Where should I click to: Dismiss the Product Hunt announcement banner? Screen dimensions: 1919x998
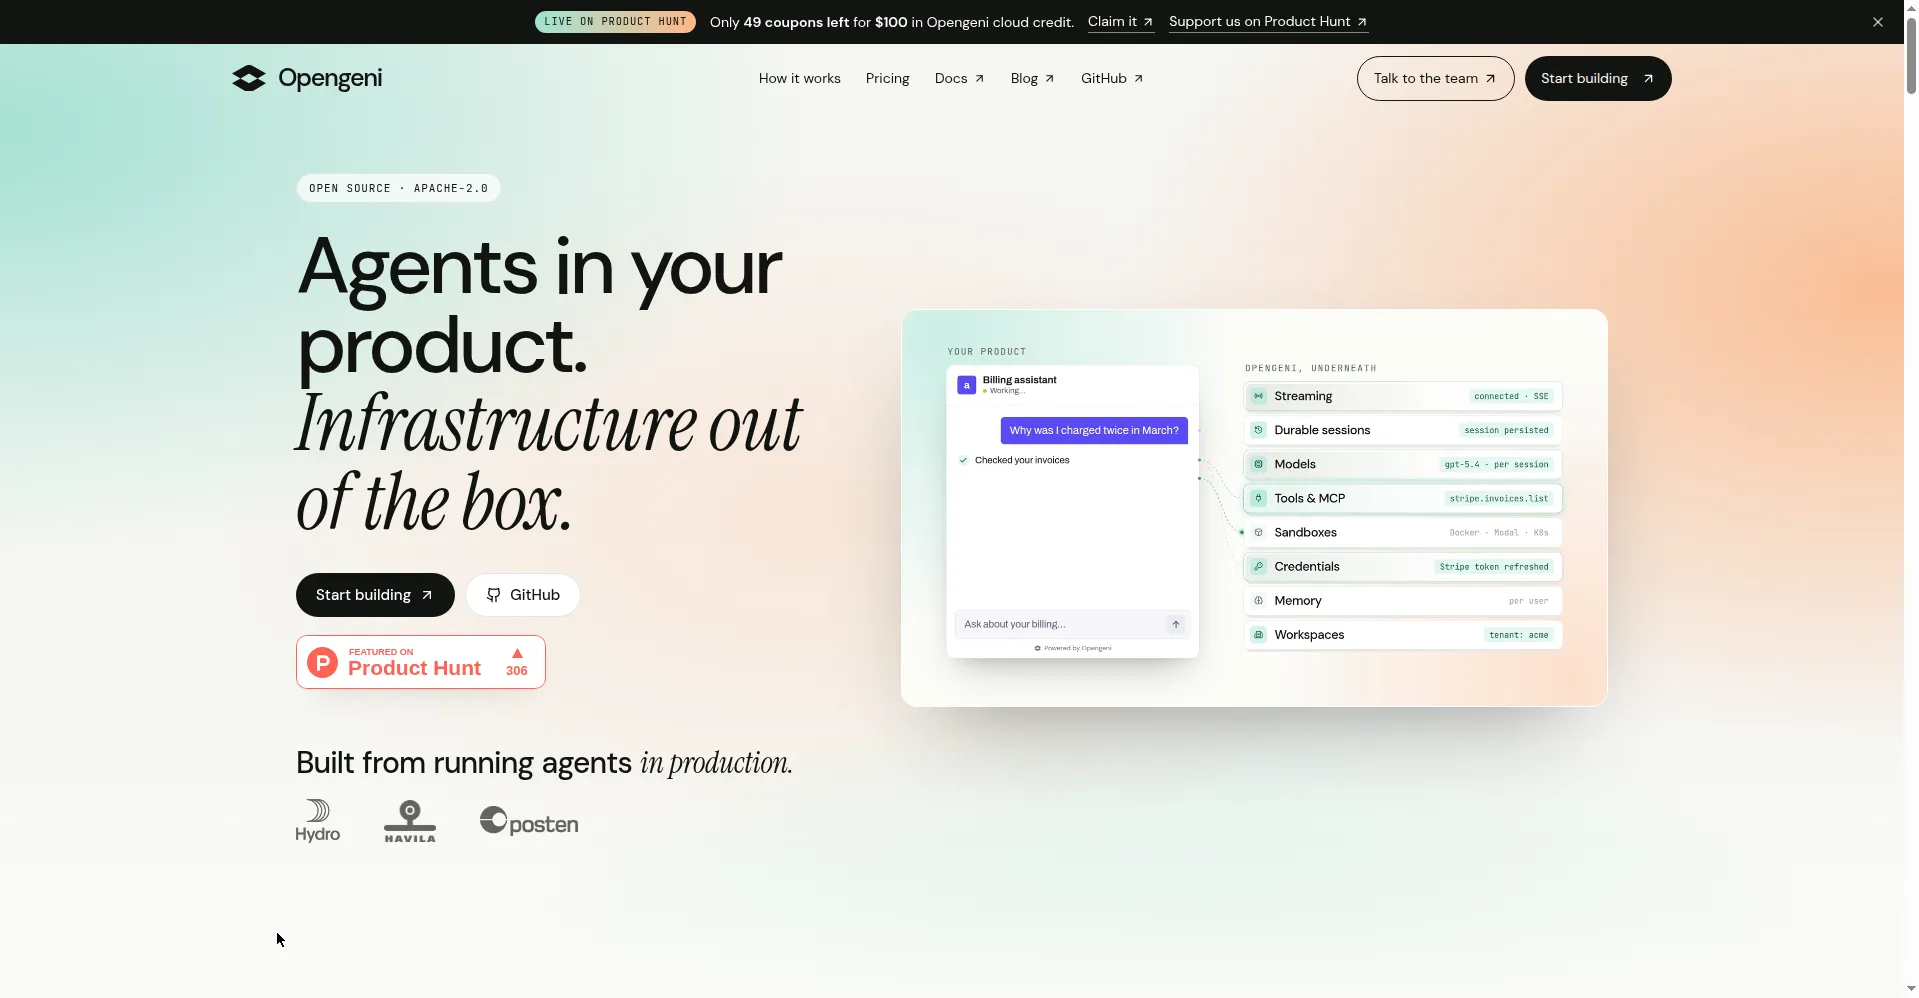coord(1877,22)
